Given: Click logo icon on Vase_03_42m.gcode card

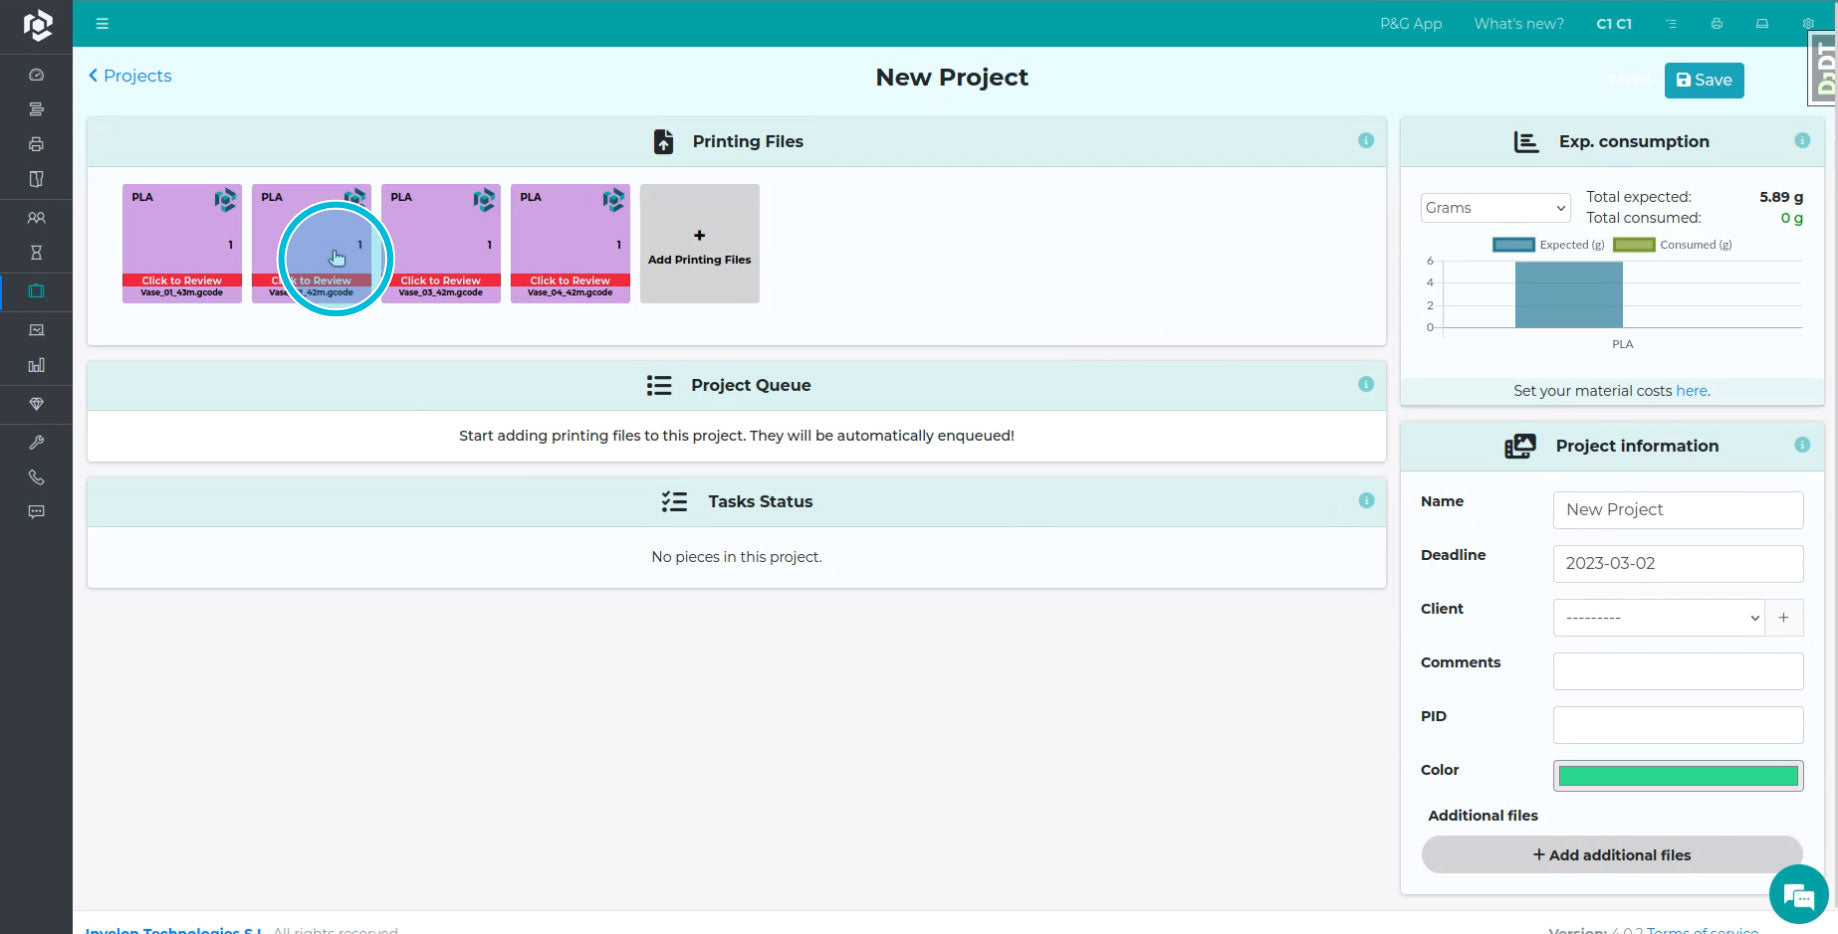Looking at the screenshot, I should [484, 200].
